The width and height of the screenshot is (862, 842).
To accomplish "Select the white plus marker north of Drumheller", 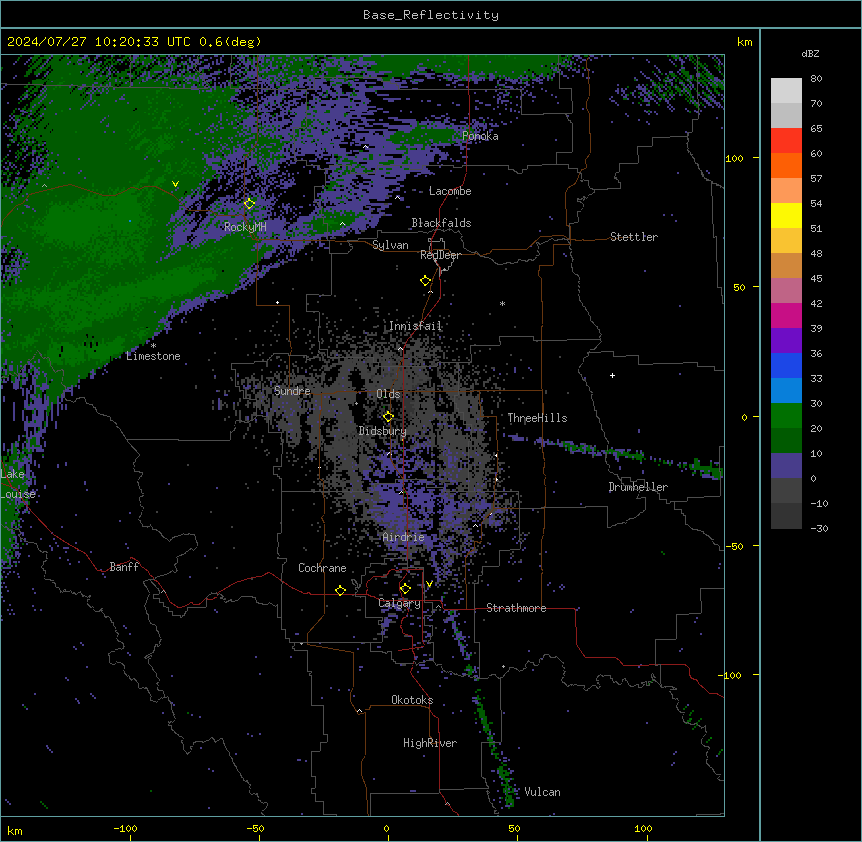I will 612,375.
